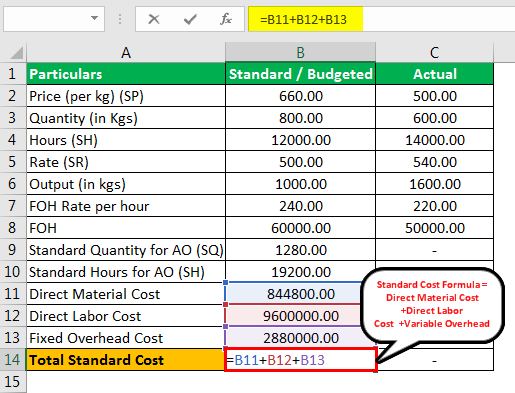This screenshot has width=515, height=393.
Task: Select the Actual price cell 500.00 in row 2
Action: [x=434, y=96]
